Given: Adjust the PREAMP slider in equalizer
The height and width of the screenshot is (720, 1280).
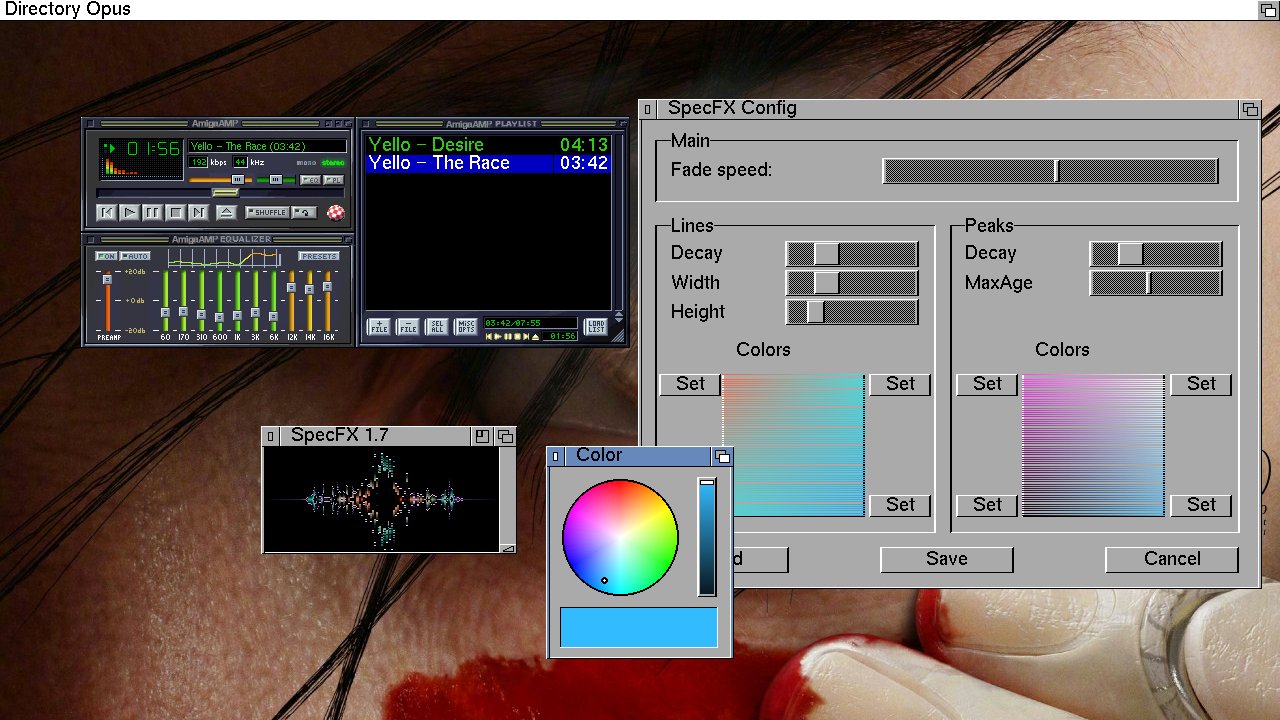Looking at the screenshot, I should [x=107, y=300].
